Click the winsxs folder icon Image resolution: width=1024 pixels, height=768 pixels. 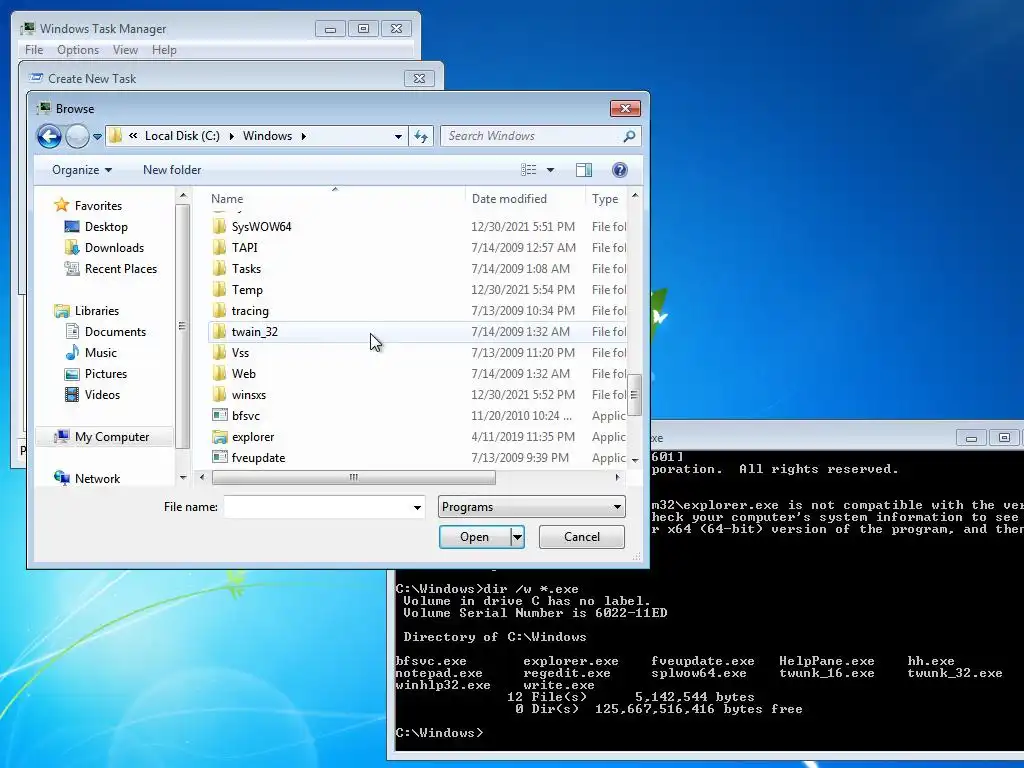(219, 394)
